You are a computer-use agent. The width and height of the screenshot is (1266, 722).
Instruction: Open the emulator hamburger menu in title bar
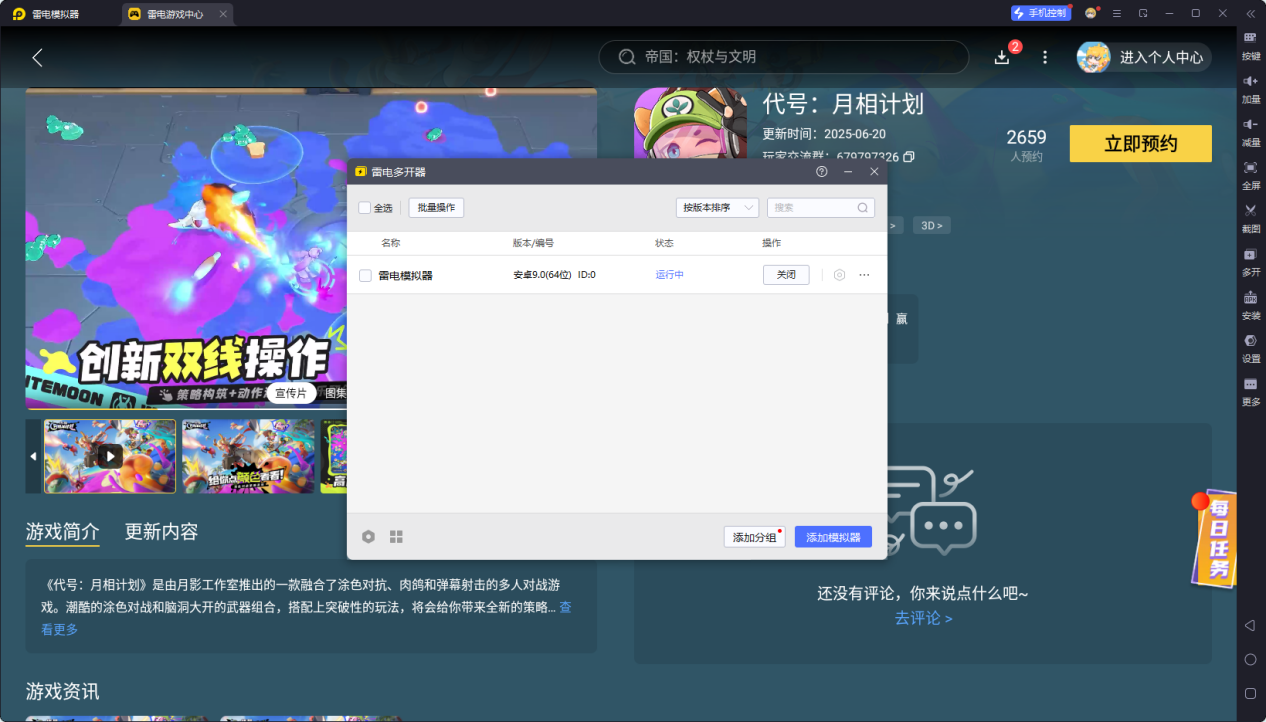[x=1117, y=13]
